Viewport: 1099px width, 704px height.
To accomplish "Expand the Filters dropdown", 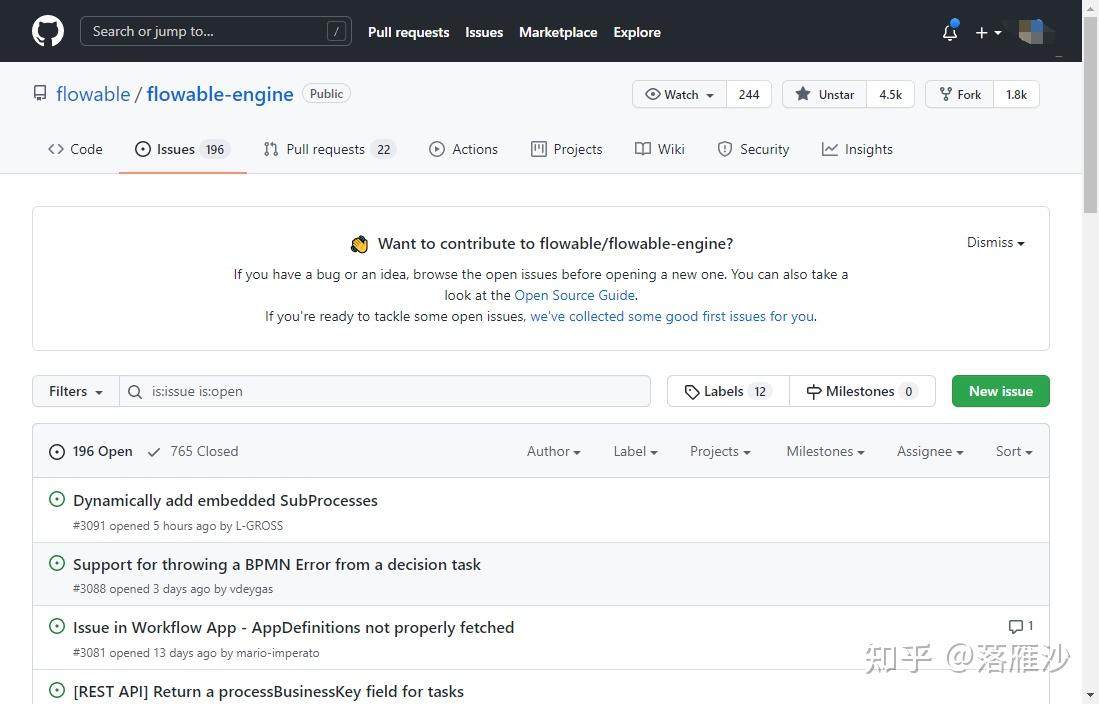I will coord(76,391).
